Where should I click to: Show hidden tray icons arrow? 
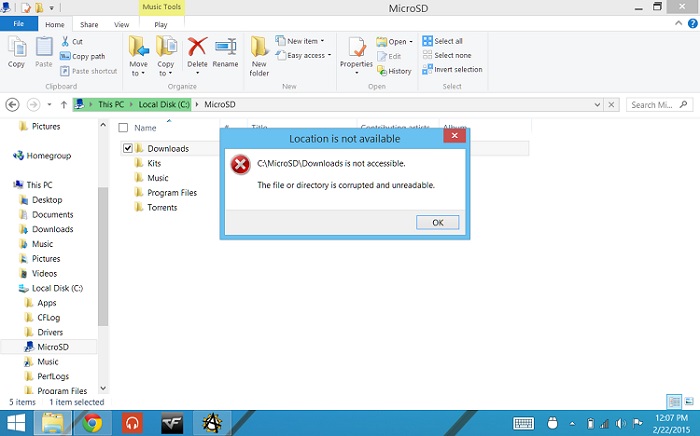[x=572, y=423]
